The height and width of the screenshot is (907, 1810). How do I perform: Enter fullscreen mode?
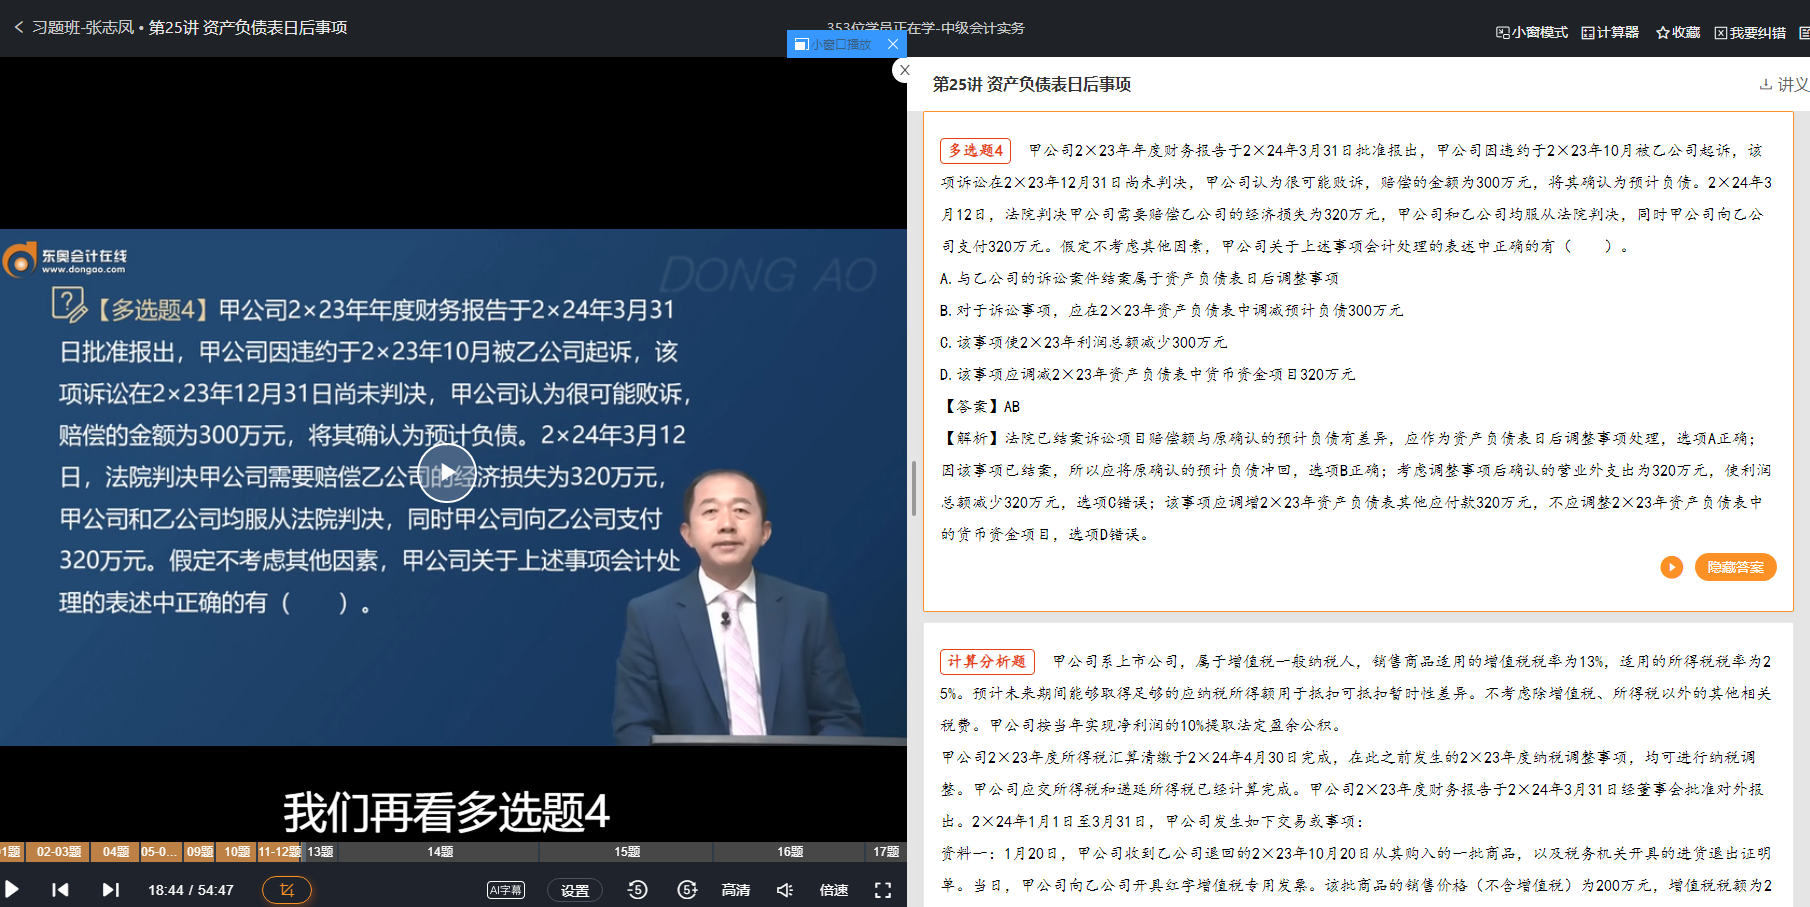click(x=883, y=890)
